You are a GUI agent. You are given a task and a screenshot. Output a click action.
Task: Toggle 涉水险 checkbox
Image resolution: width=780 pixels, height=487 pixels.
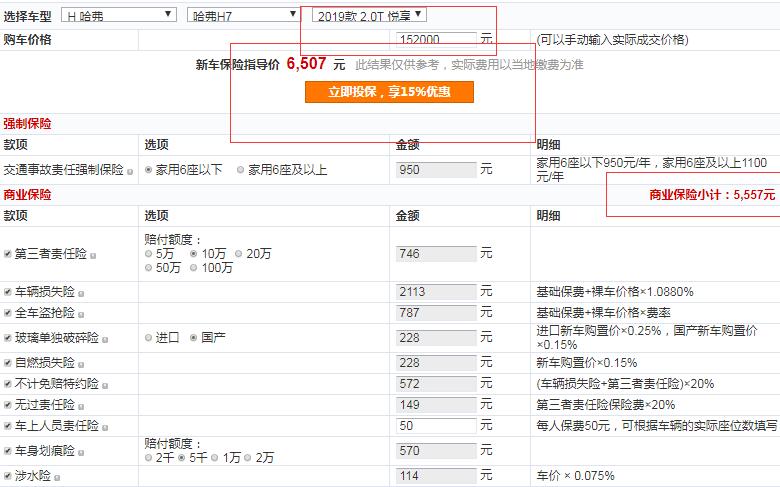click(x=7, y=476)
